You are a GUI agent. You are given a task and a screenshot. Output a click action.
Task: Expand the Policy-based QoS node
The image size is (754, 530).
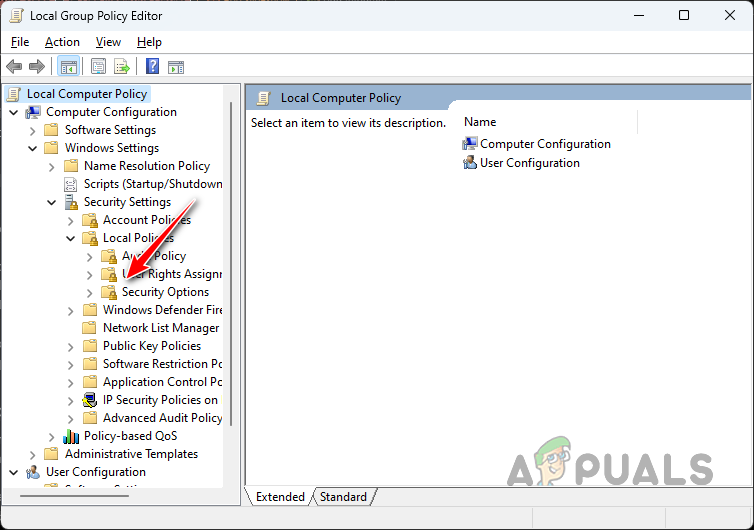[51, 437]
